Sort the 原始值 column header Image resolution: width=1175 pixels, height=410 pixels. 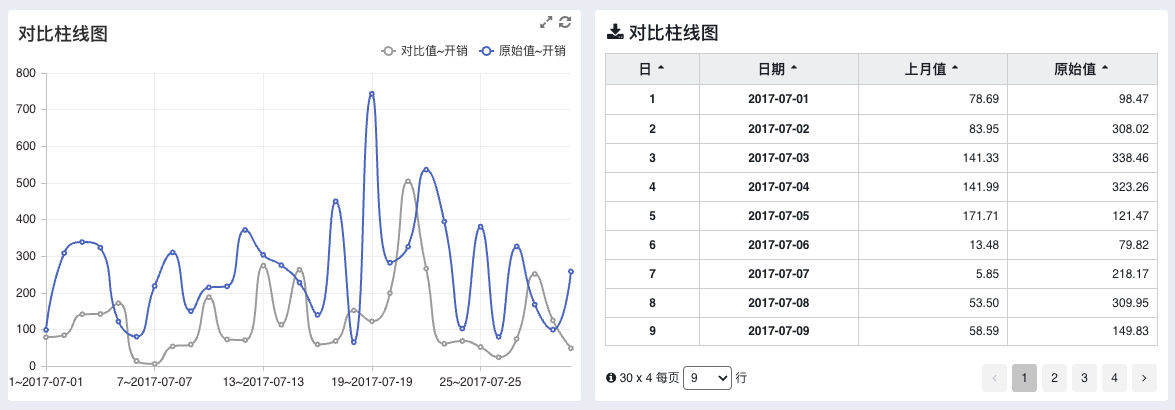pyautogui.click(x=1082, y=69)
